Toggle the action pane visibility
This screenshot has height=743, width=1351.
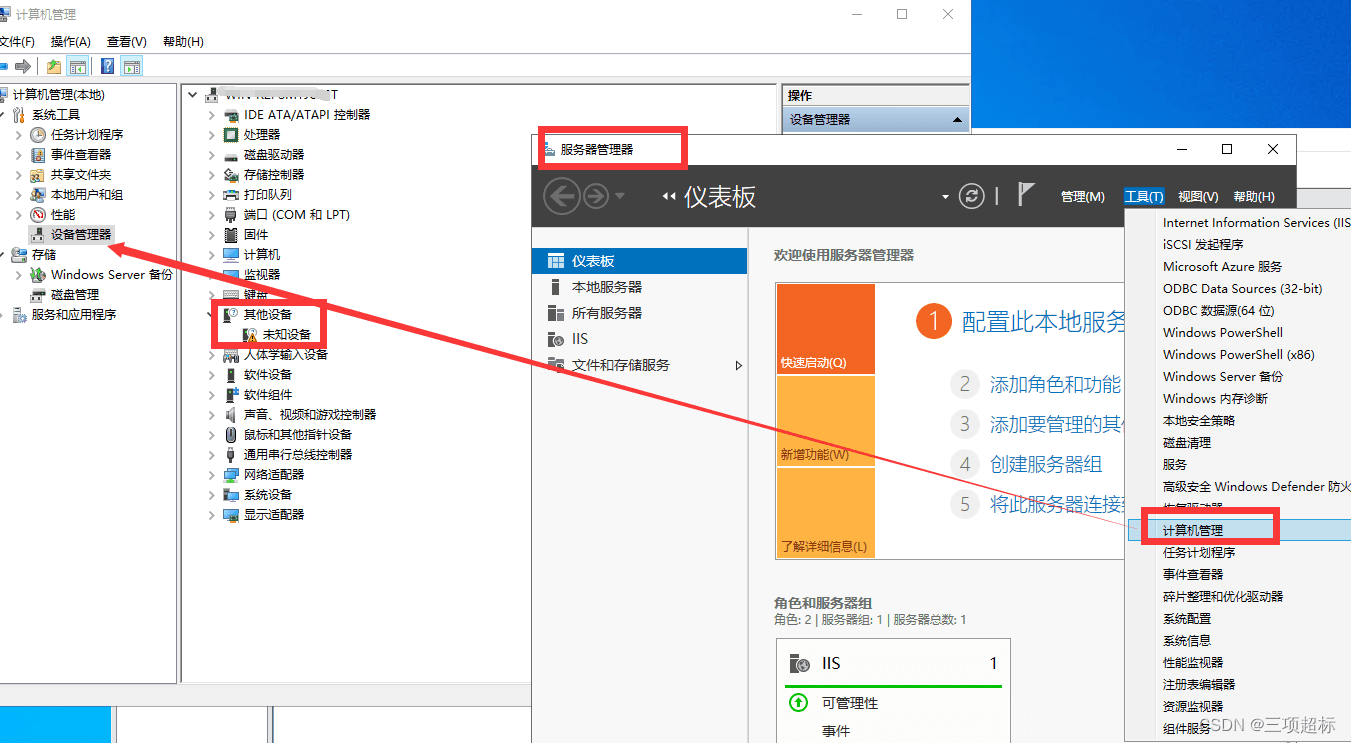[x=131, y=66]
